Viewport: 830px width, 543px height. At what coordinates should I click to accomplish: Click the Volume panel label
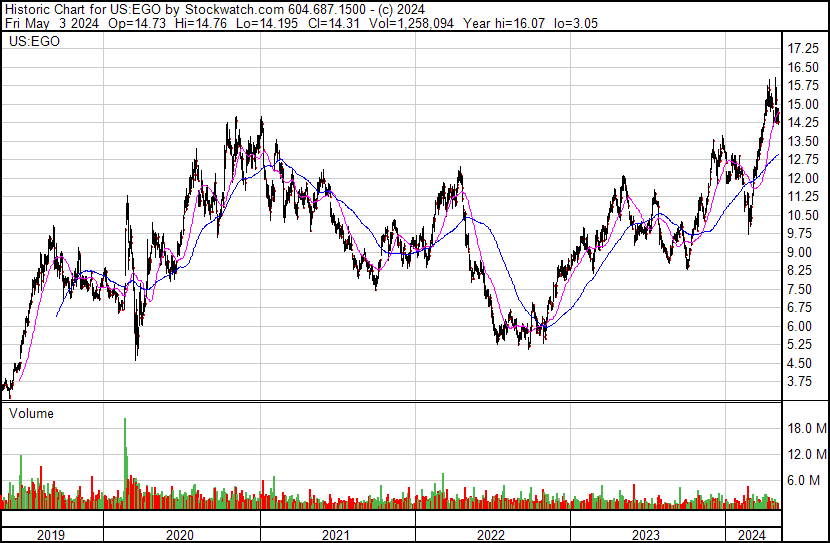click(31, 413)
